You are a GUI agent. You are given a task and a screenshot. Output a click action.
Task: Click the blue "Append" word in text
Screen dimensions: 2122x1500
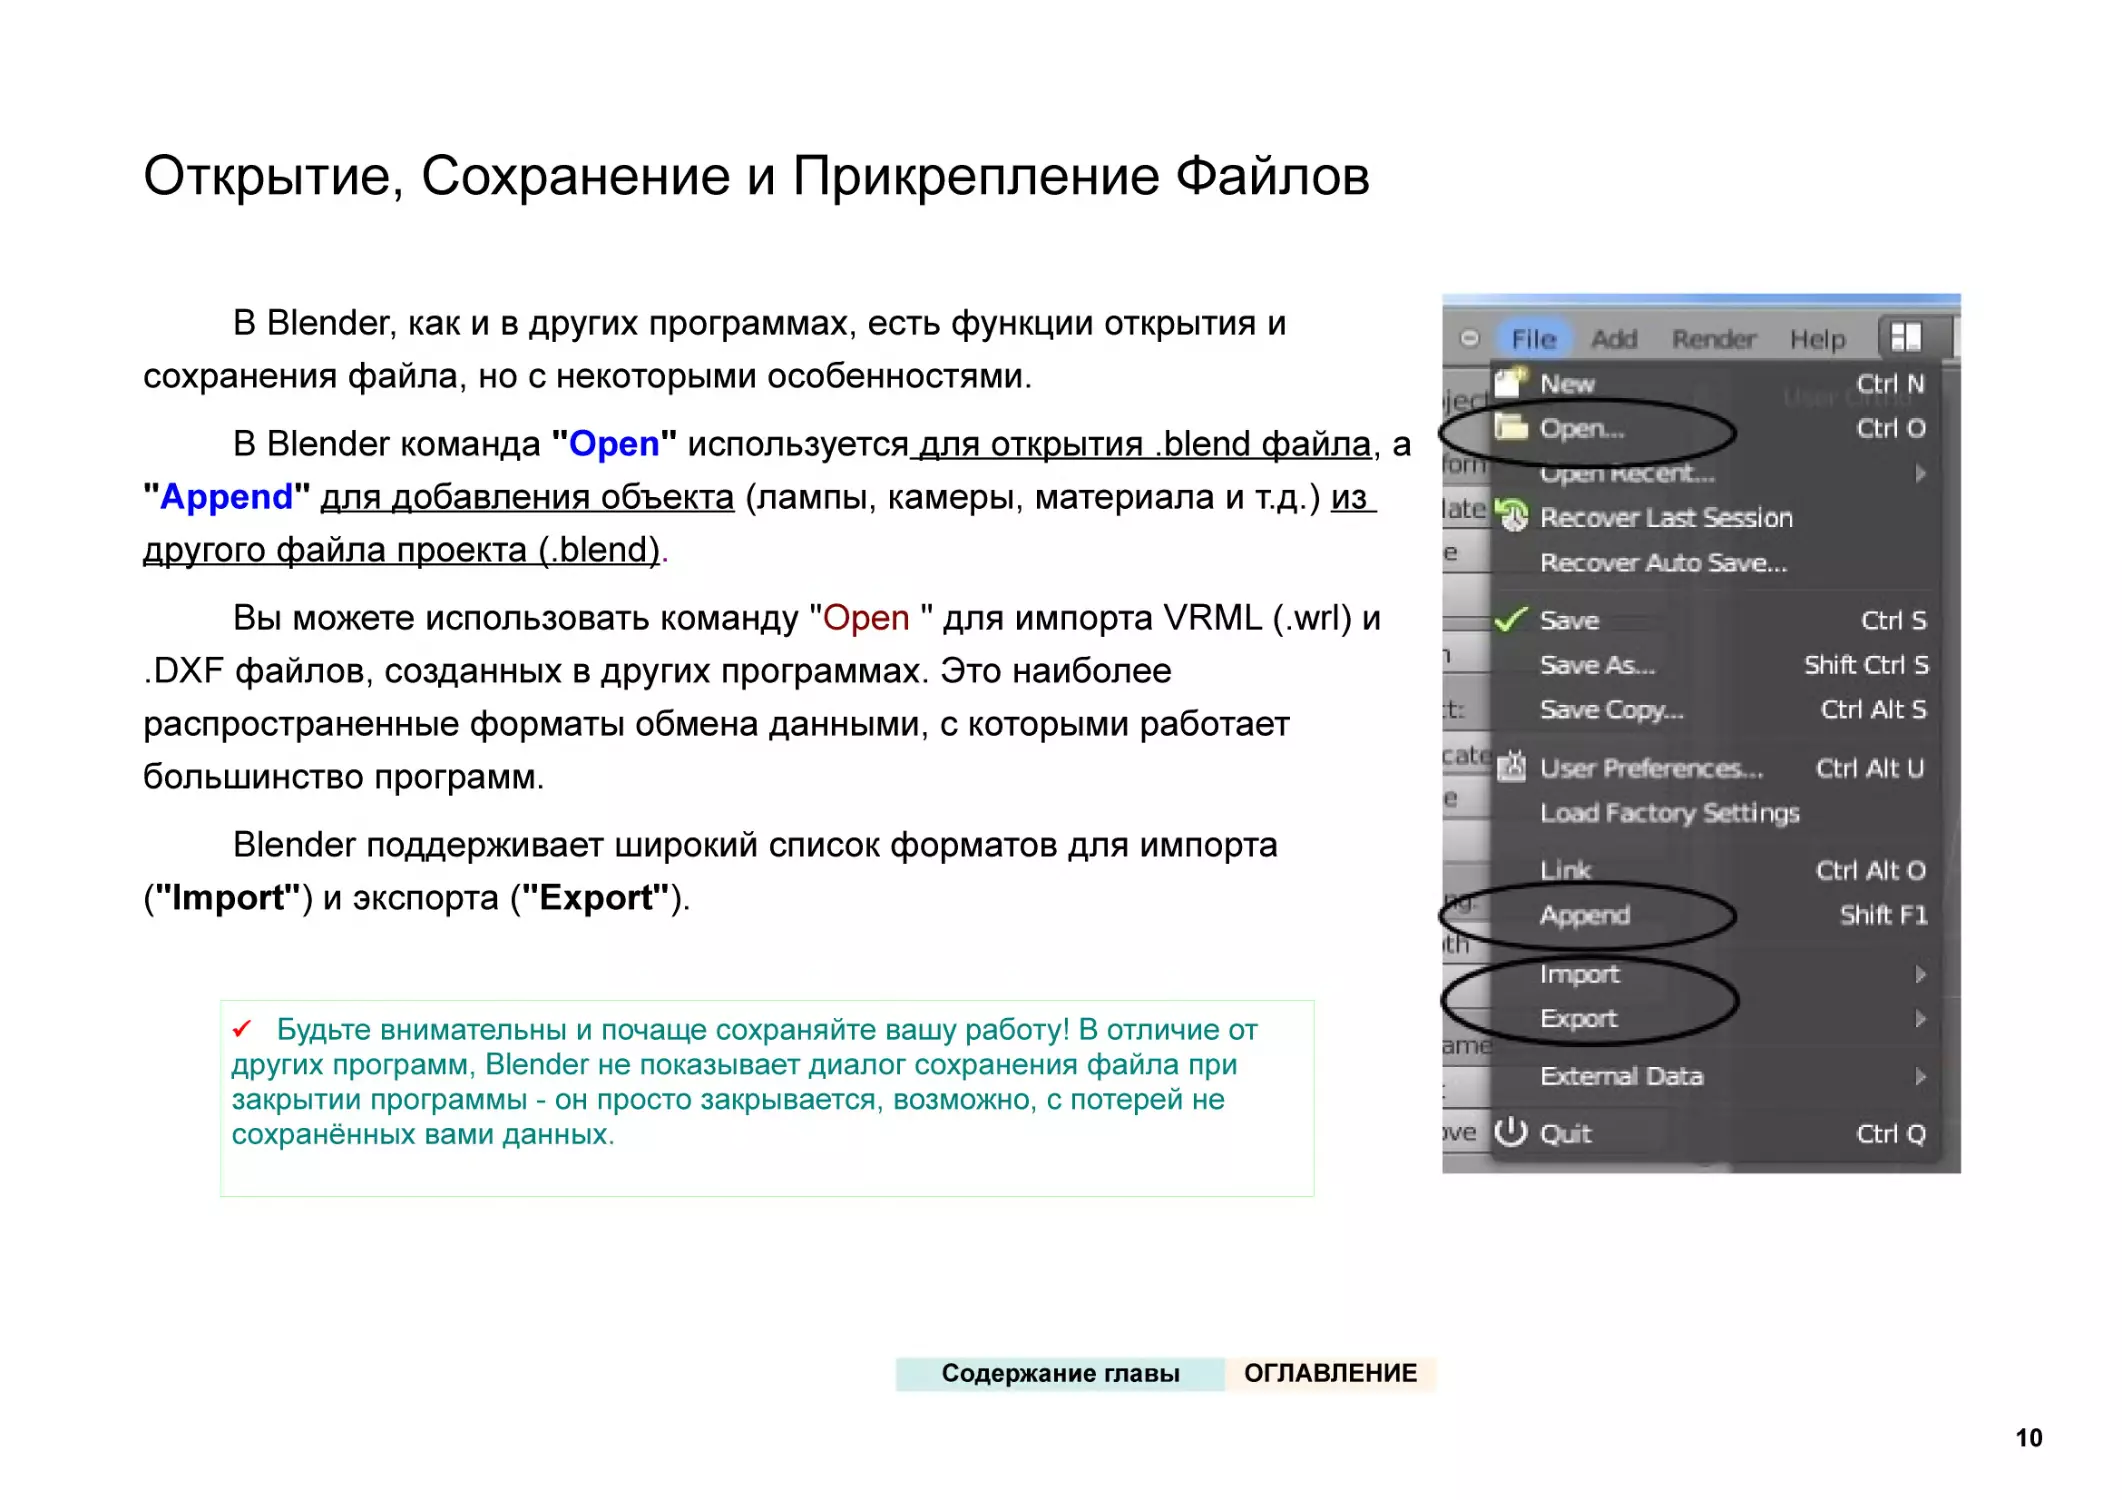[x=227, y=496]
